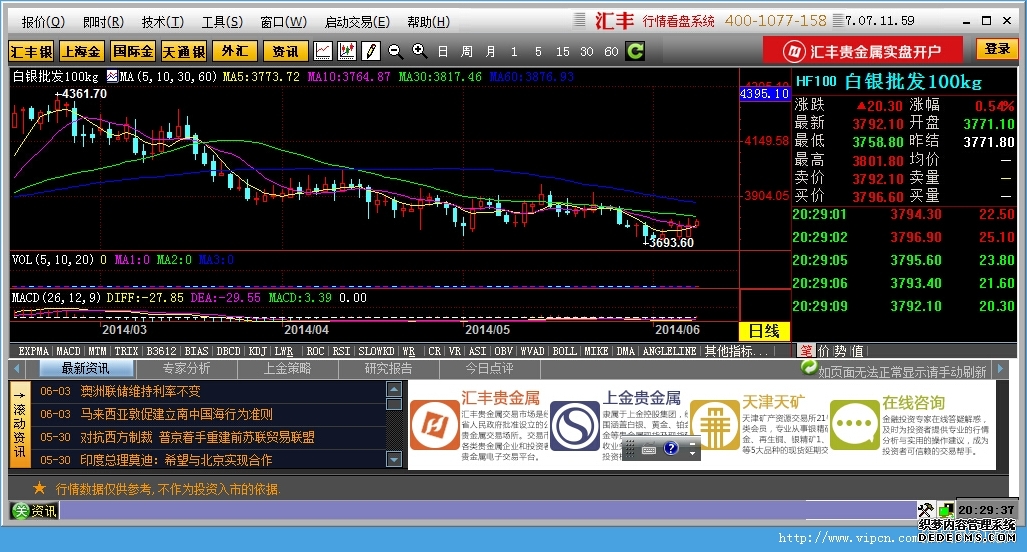Click the 天通银 market button
This screenshot has width=1027, height=552.
coord(184,51)
